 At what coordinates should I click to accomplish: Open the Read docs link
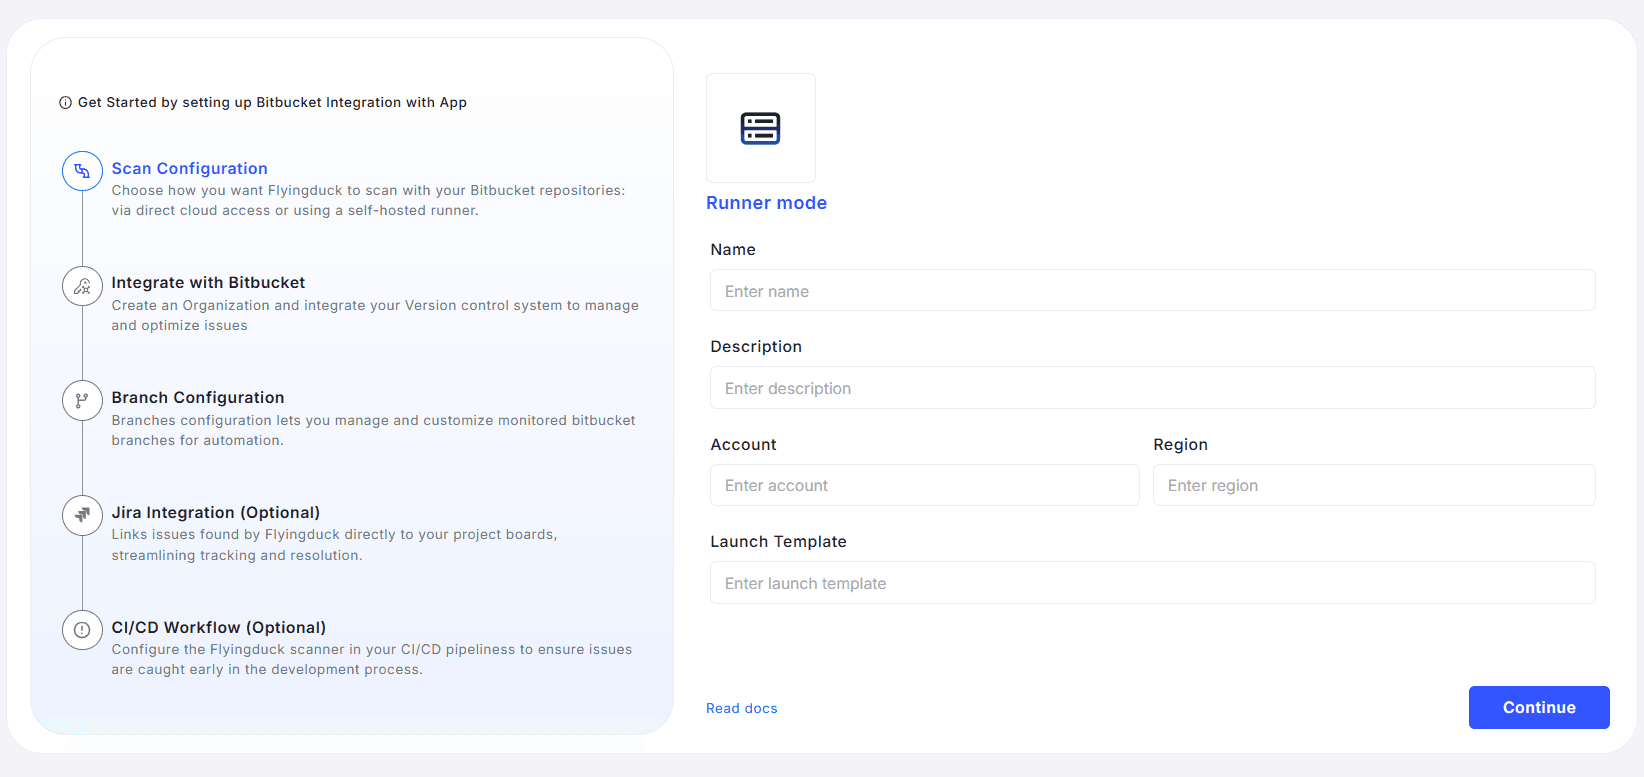[741, 708]
